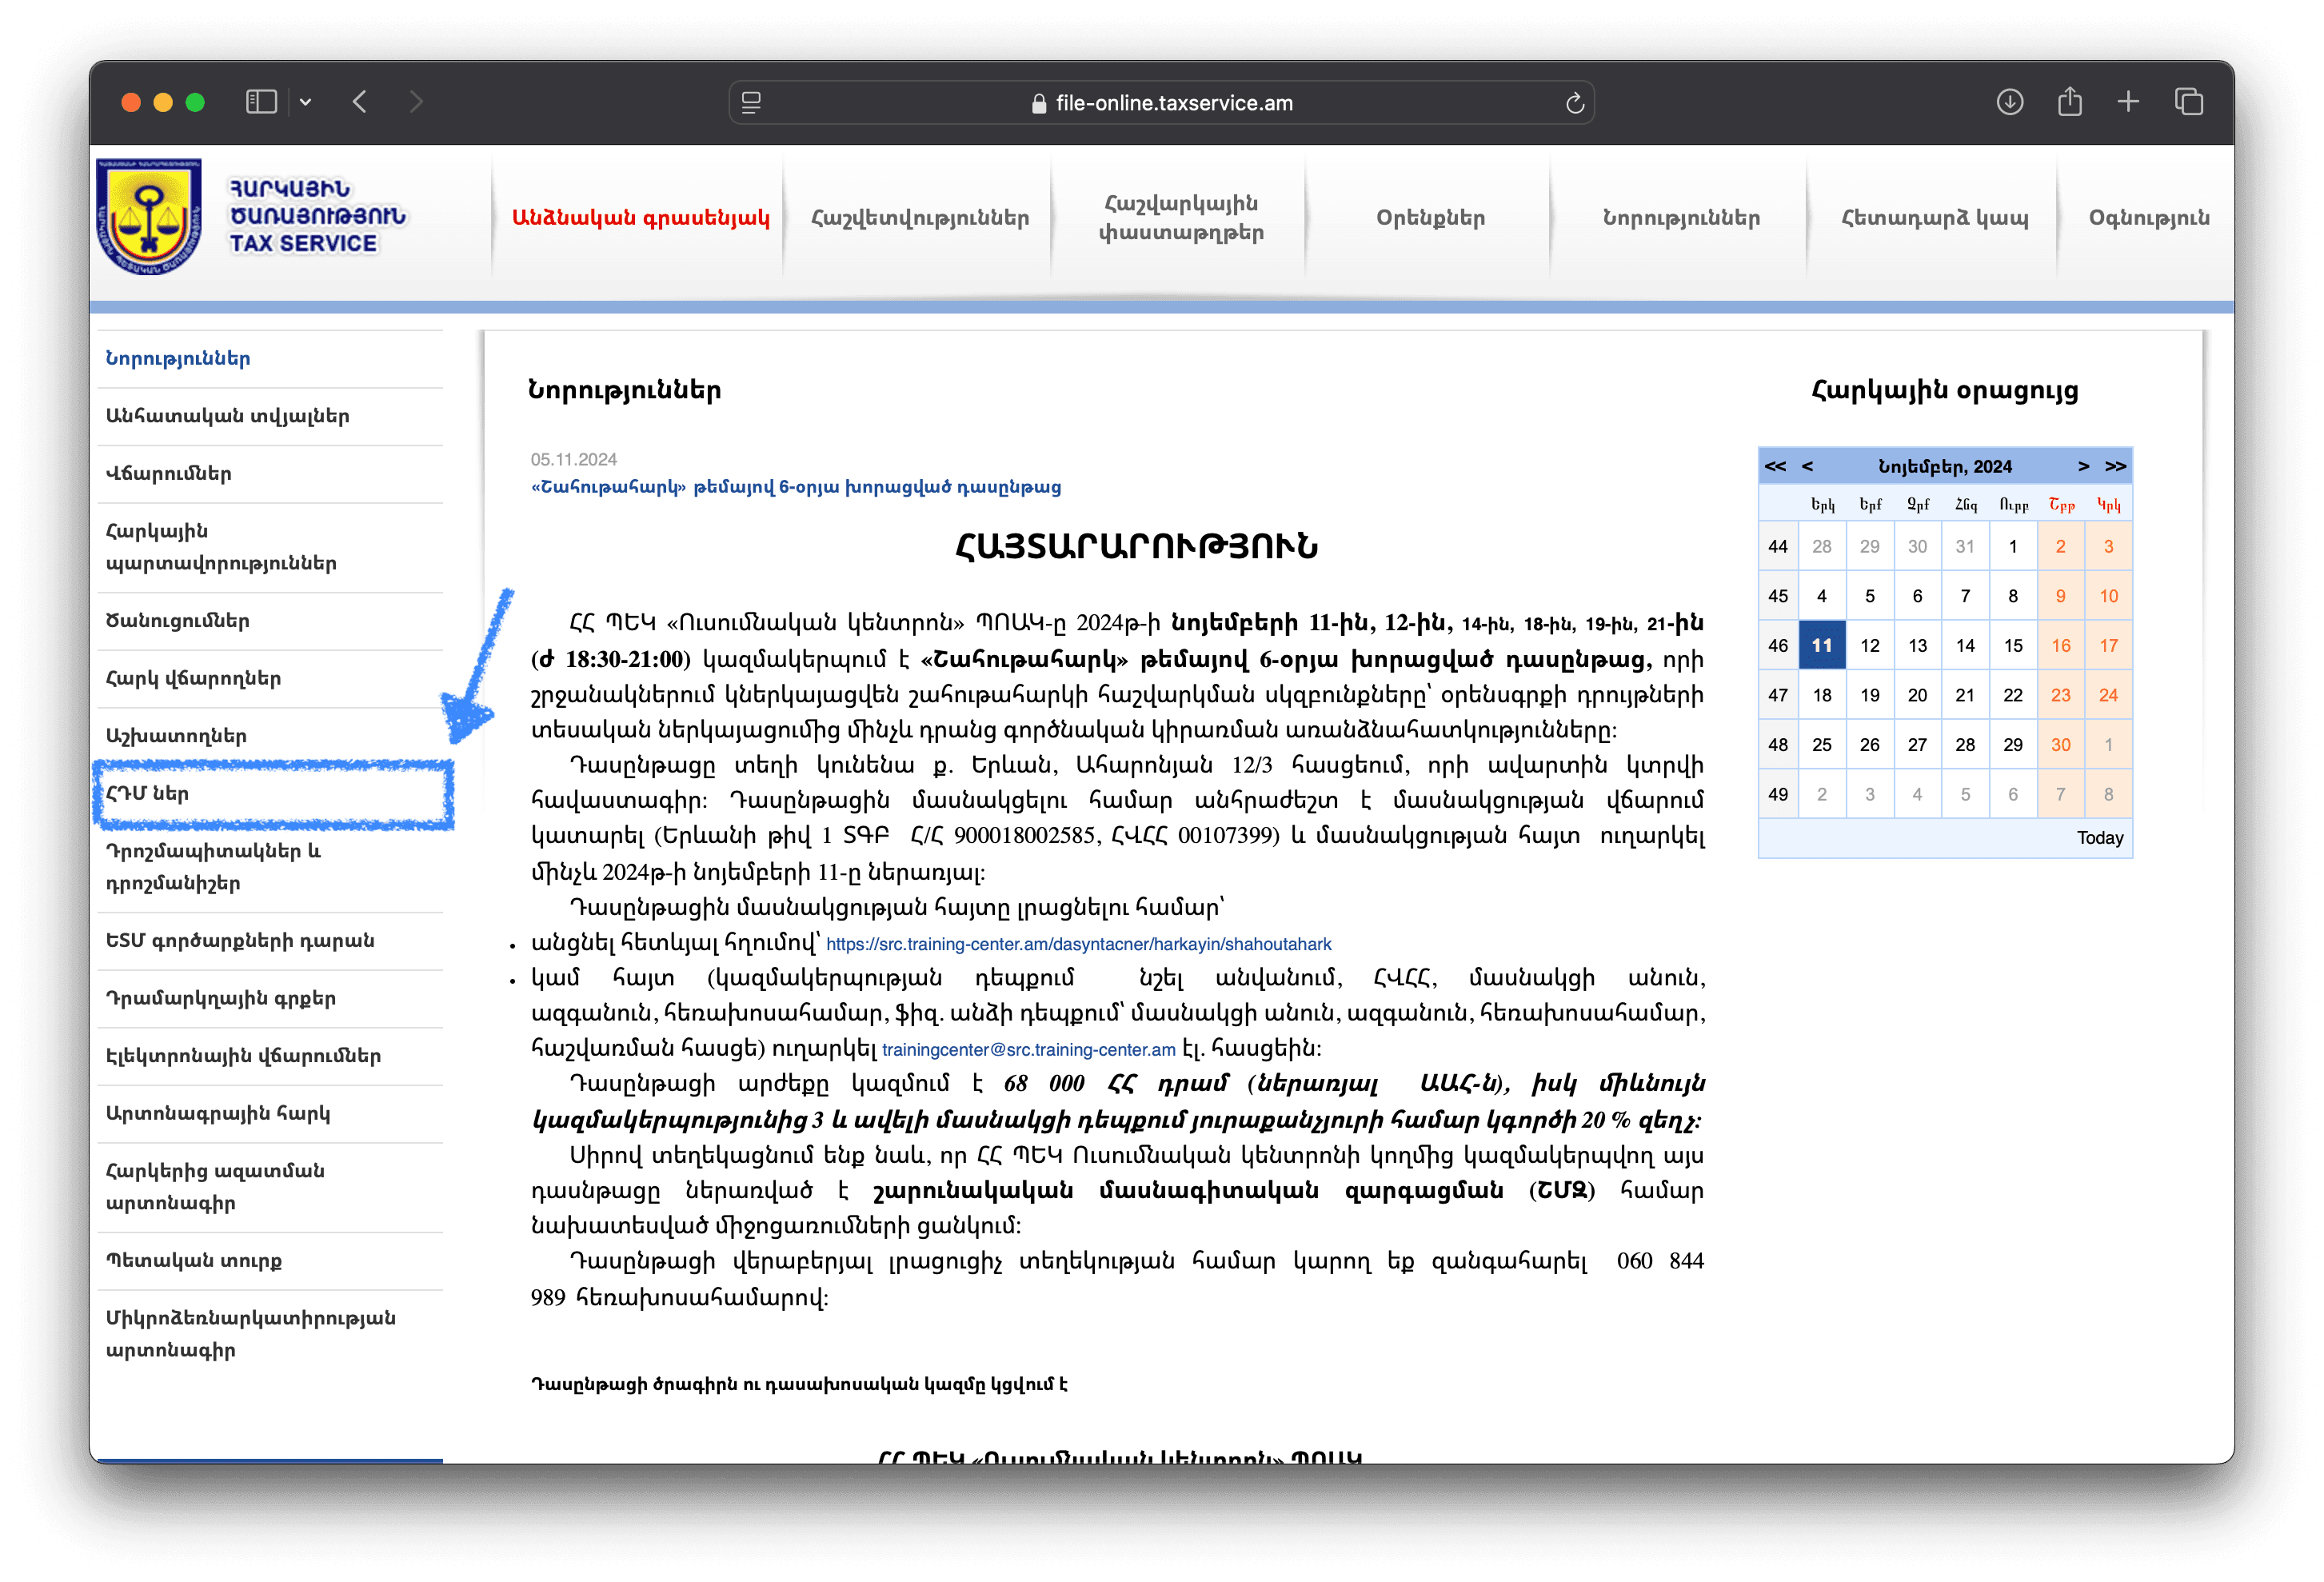Select Նորություններ in the left sidebar
Screen dimensions: 2324x1582
[270, 359]
